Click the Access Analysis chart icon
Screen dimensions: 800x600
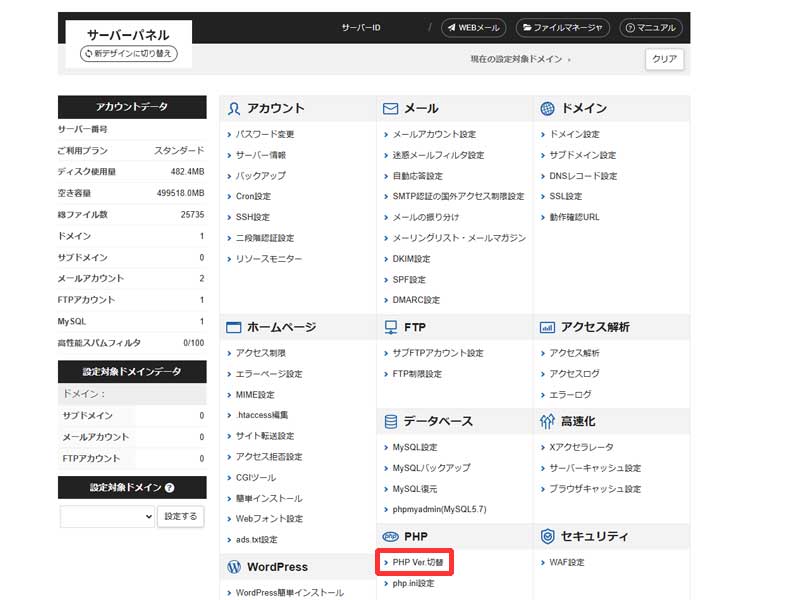pos(547,328)
